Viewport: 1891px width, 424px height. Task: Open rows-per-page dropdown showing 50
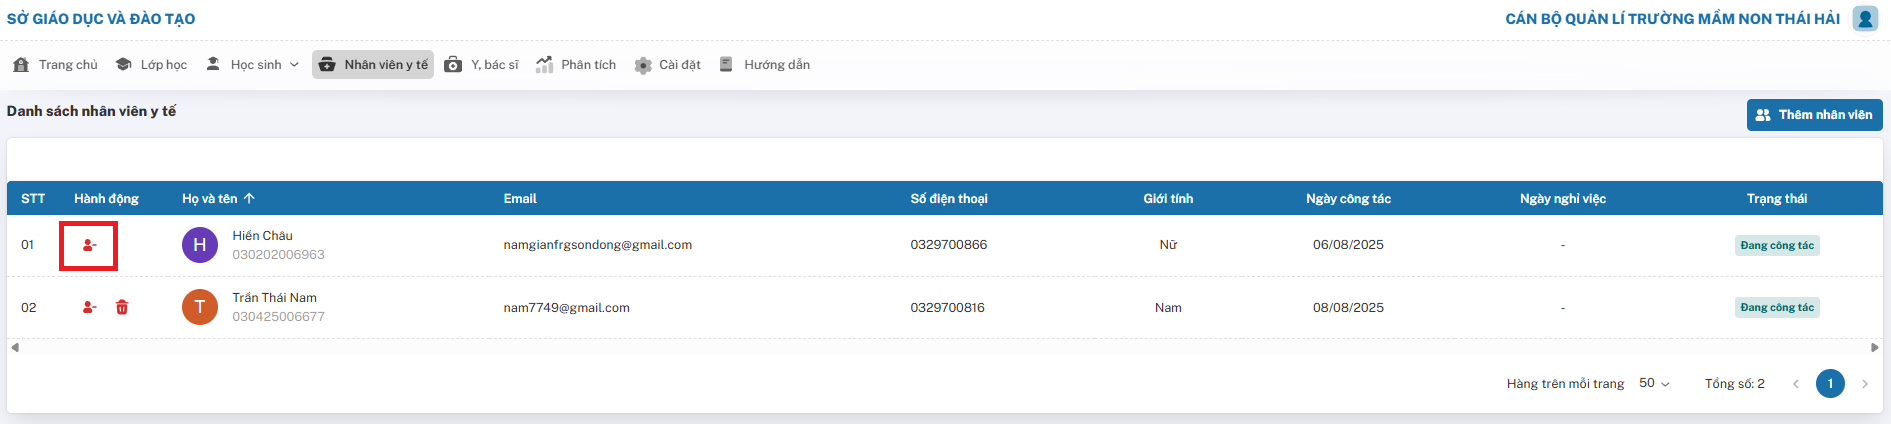pos(1654,384)
